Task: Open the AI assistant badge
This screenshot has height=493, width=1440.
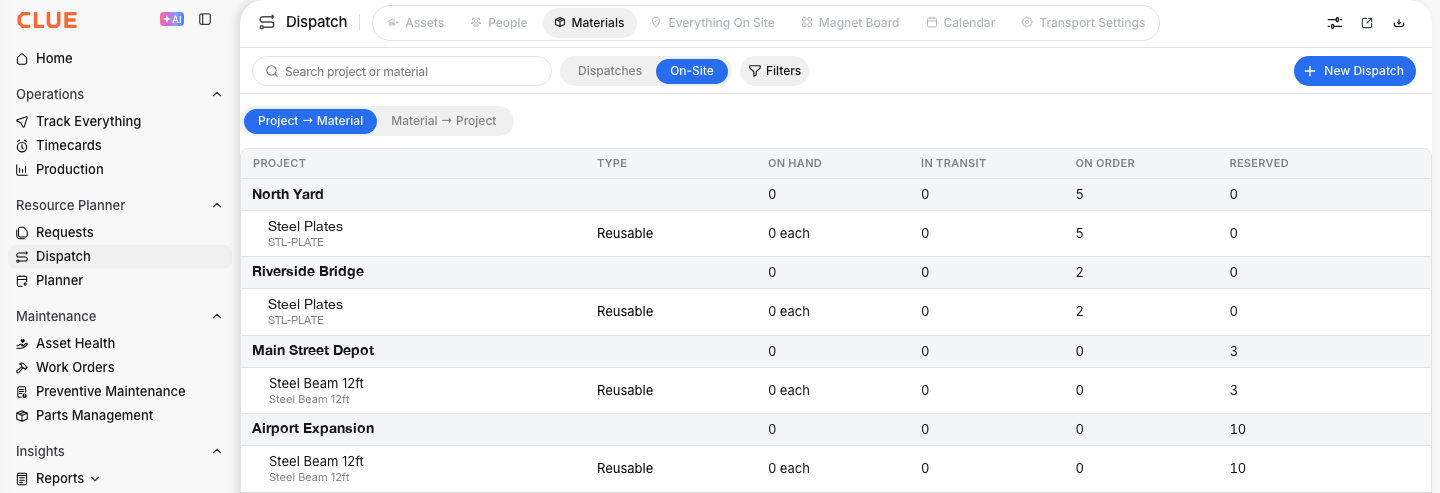Action: (172, 19)
